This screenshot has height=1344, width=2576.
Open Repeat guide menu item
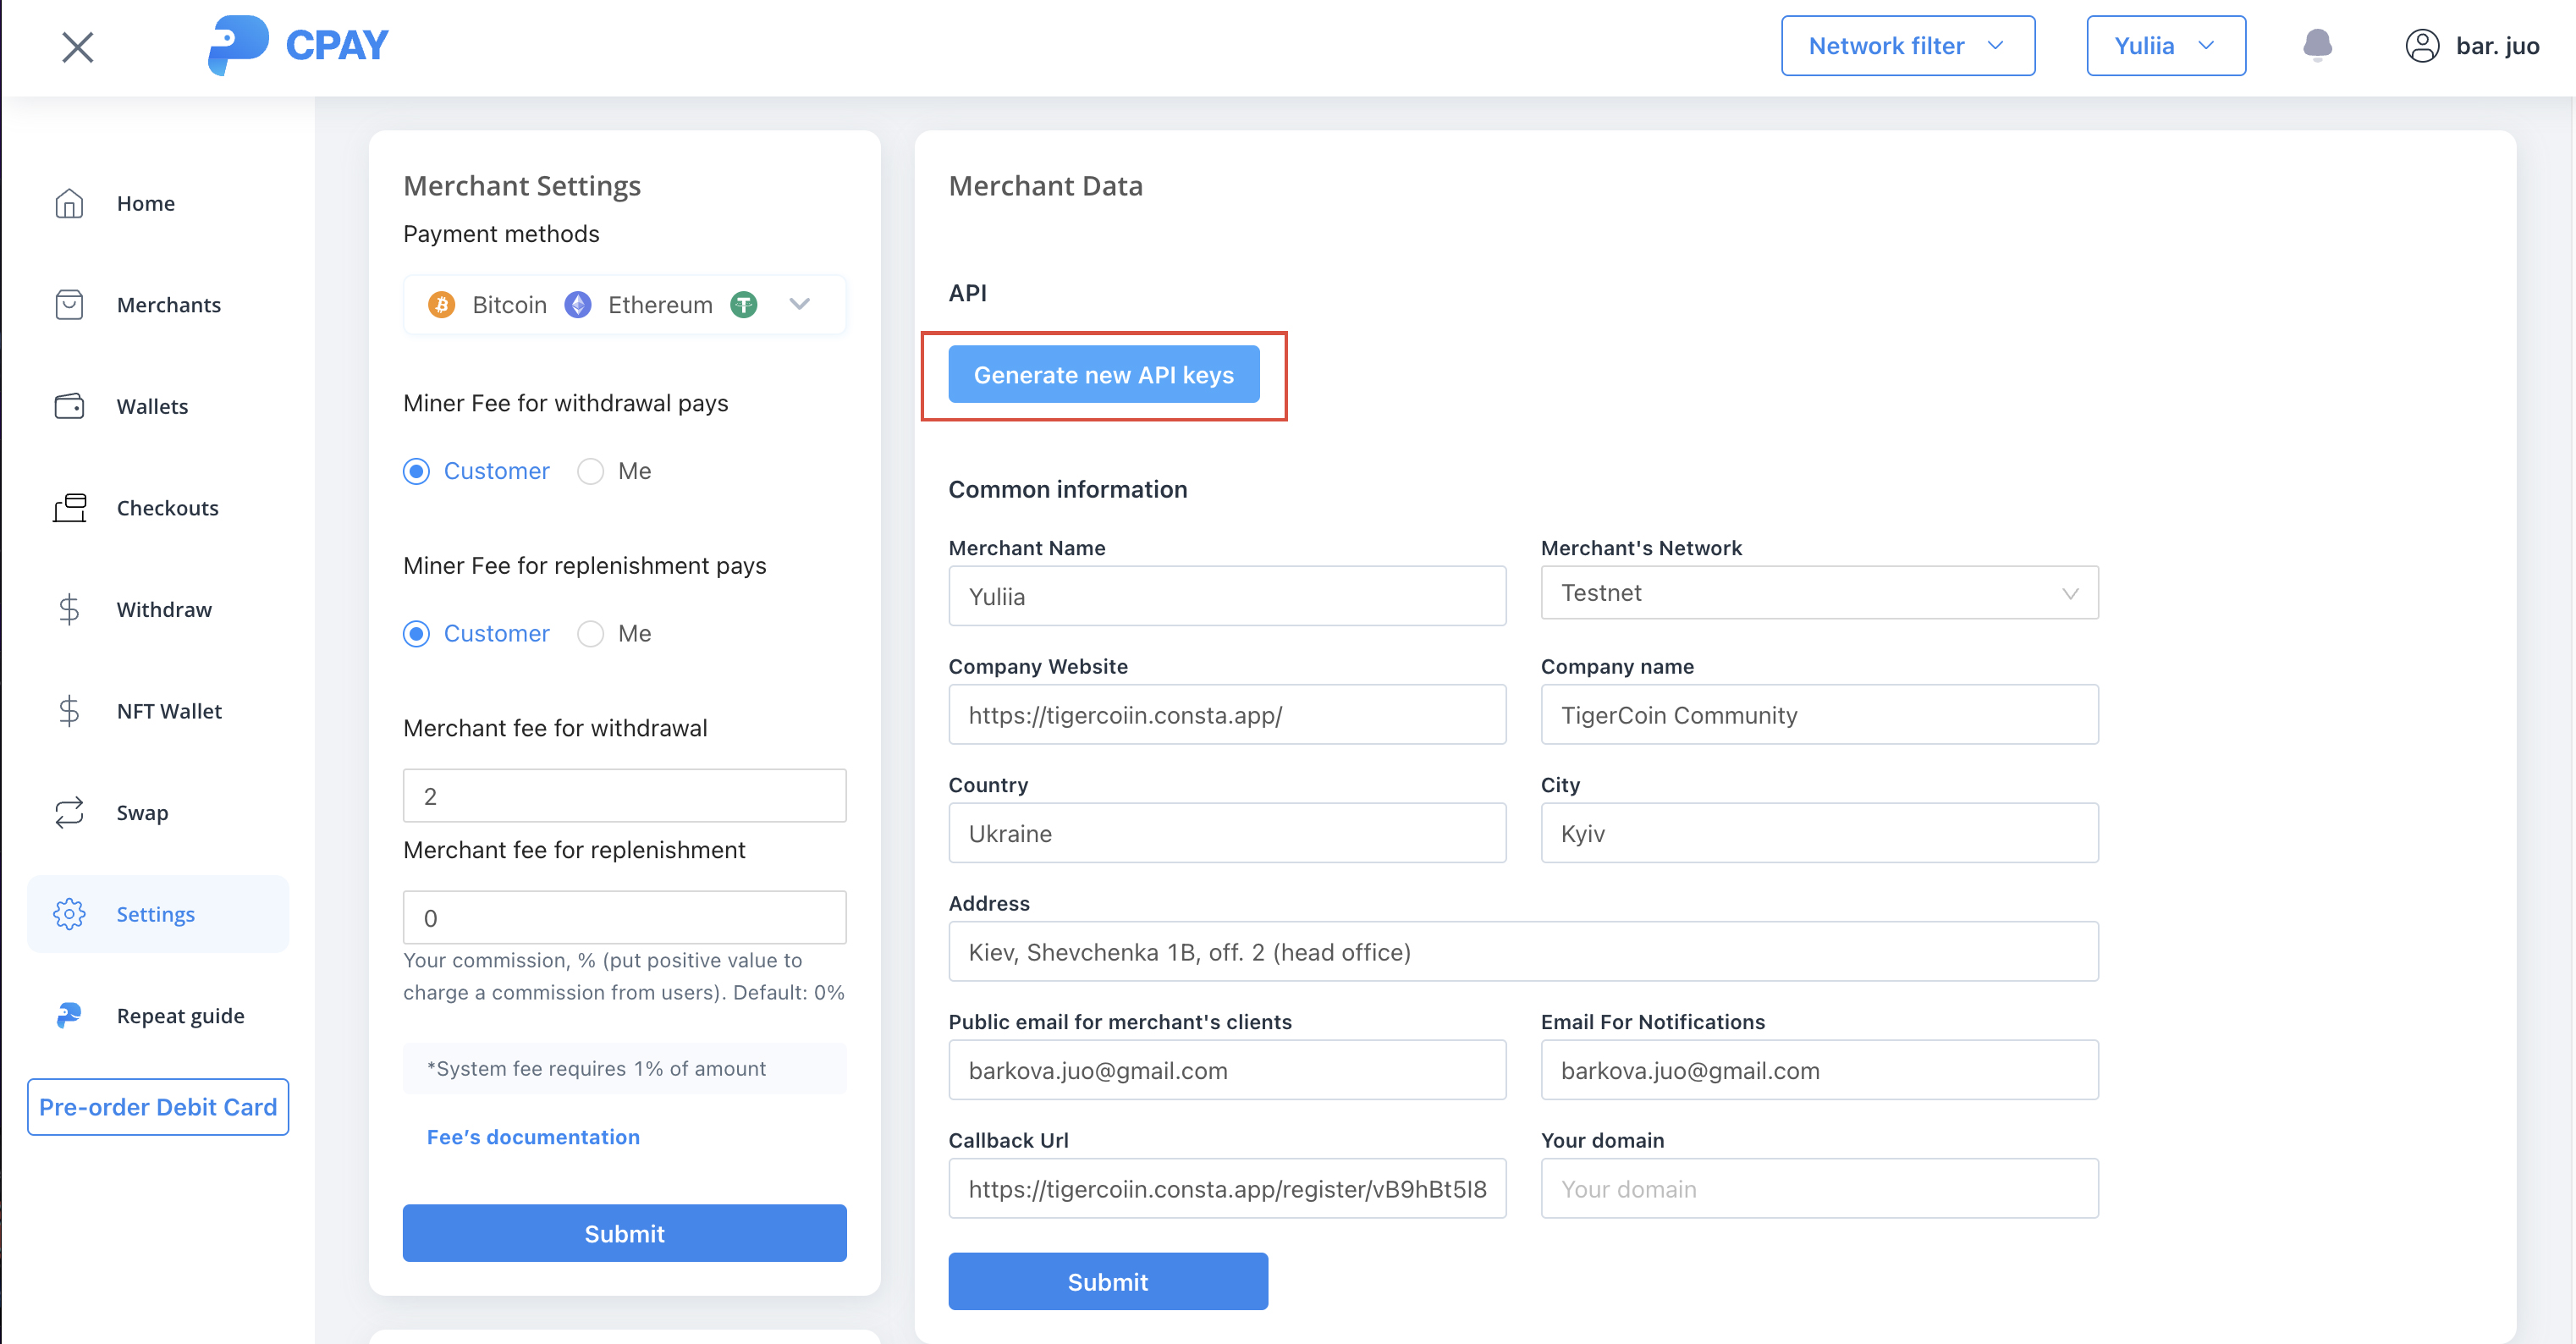click(158, 1015)
